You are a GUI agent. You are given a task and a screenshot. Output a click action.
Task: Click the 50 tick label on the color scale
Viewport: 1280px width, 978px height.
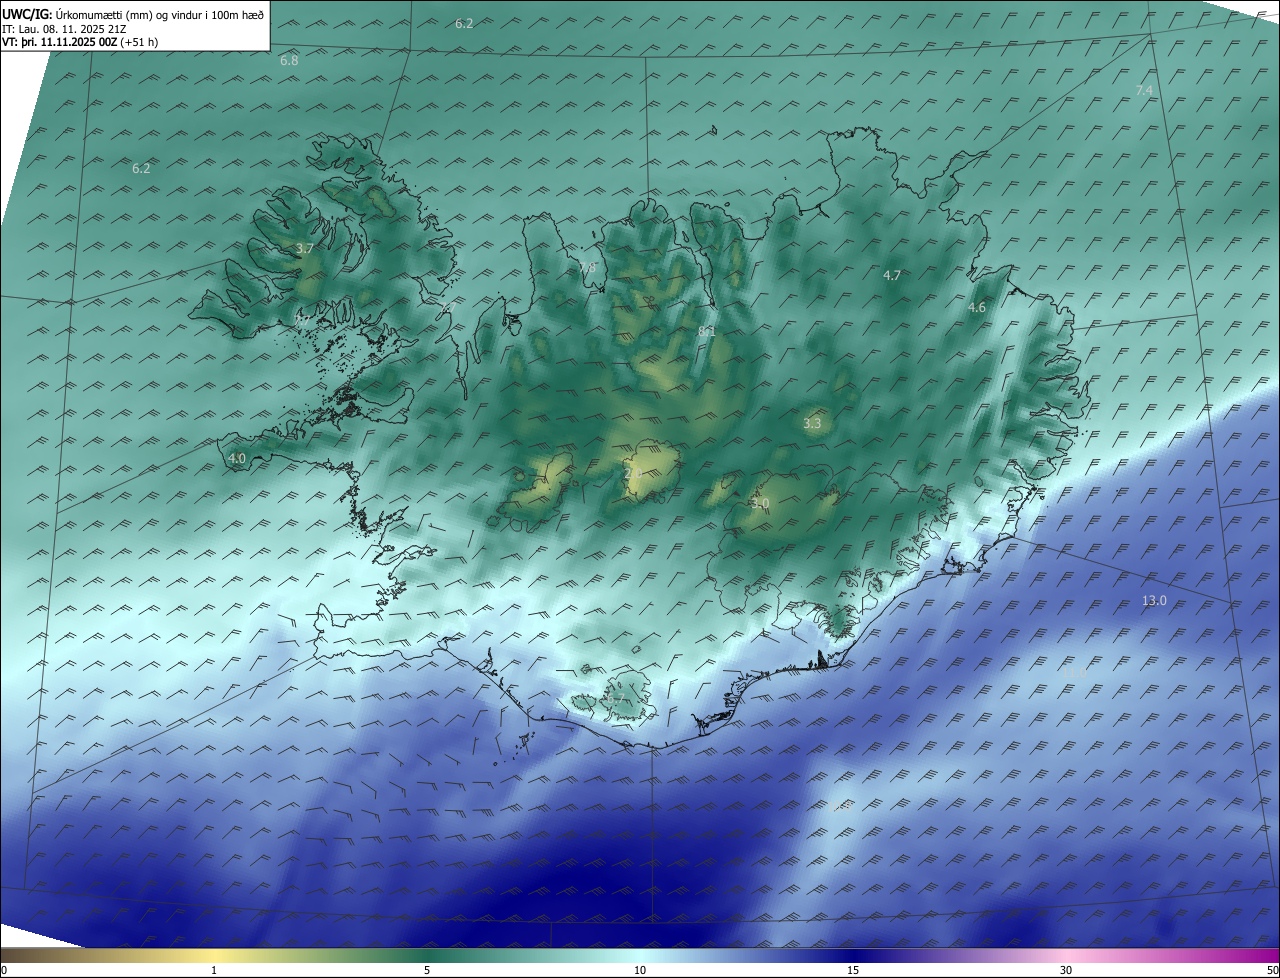coord(1272,971)
